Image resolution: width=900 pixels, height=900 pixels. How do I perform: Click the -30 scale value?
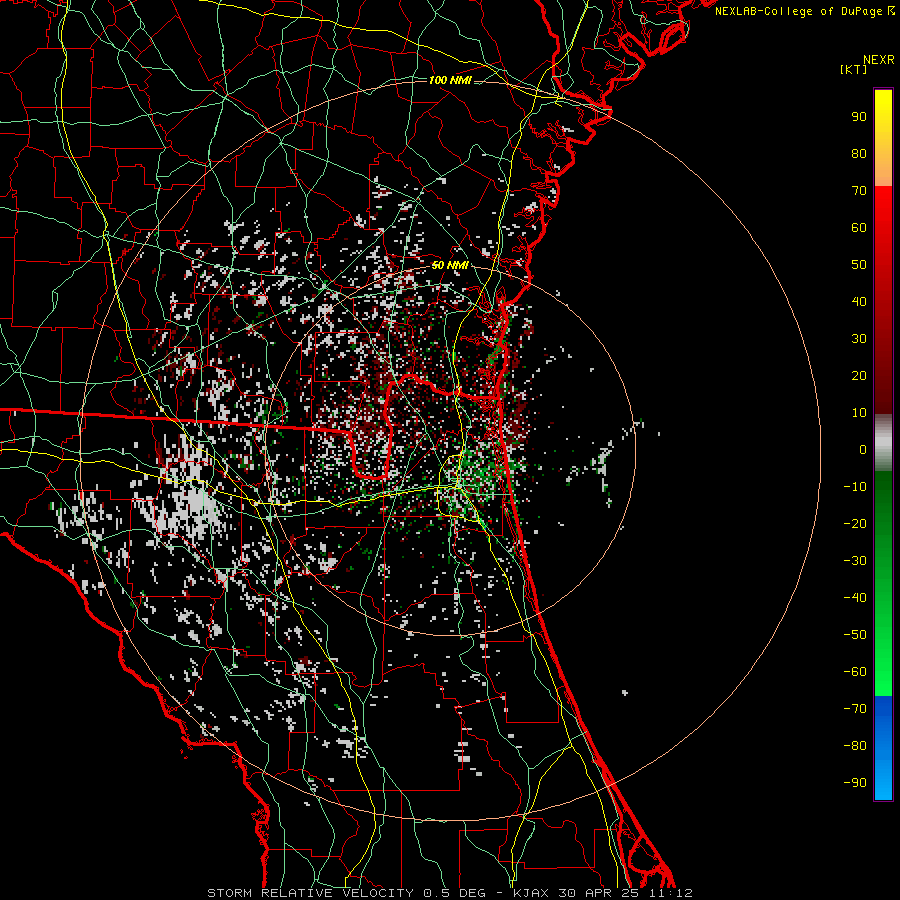click(855, 561)
